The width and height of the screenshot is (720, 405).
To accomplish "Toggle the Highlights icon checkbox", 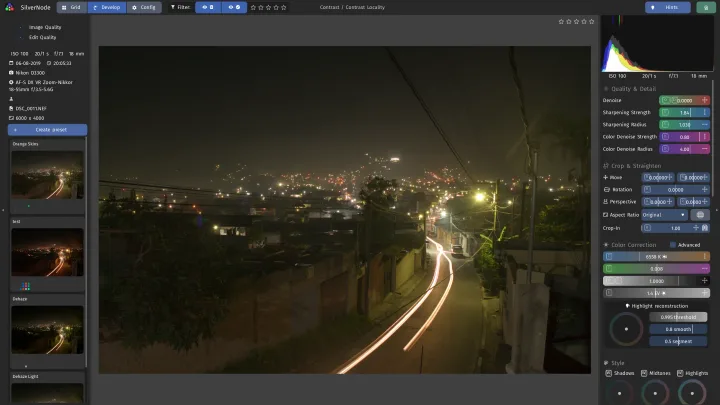I will click(x=680, y=373).
